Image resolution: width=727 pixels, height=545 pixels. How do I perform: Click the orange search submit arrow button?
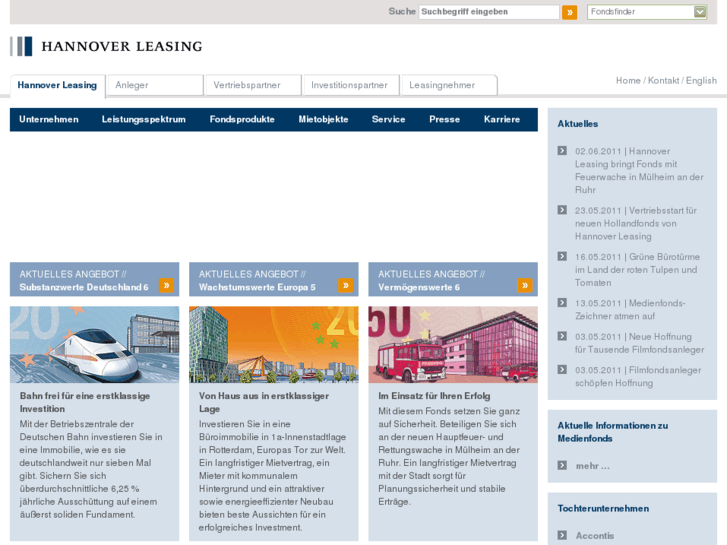pos(569,12)
